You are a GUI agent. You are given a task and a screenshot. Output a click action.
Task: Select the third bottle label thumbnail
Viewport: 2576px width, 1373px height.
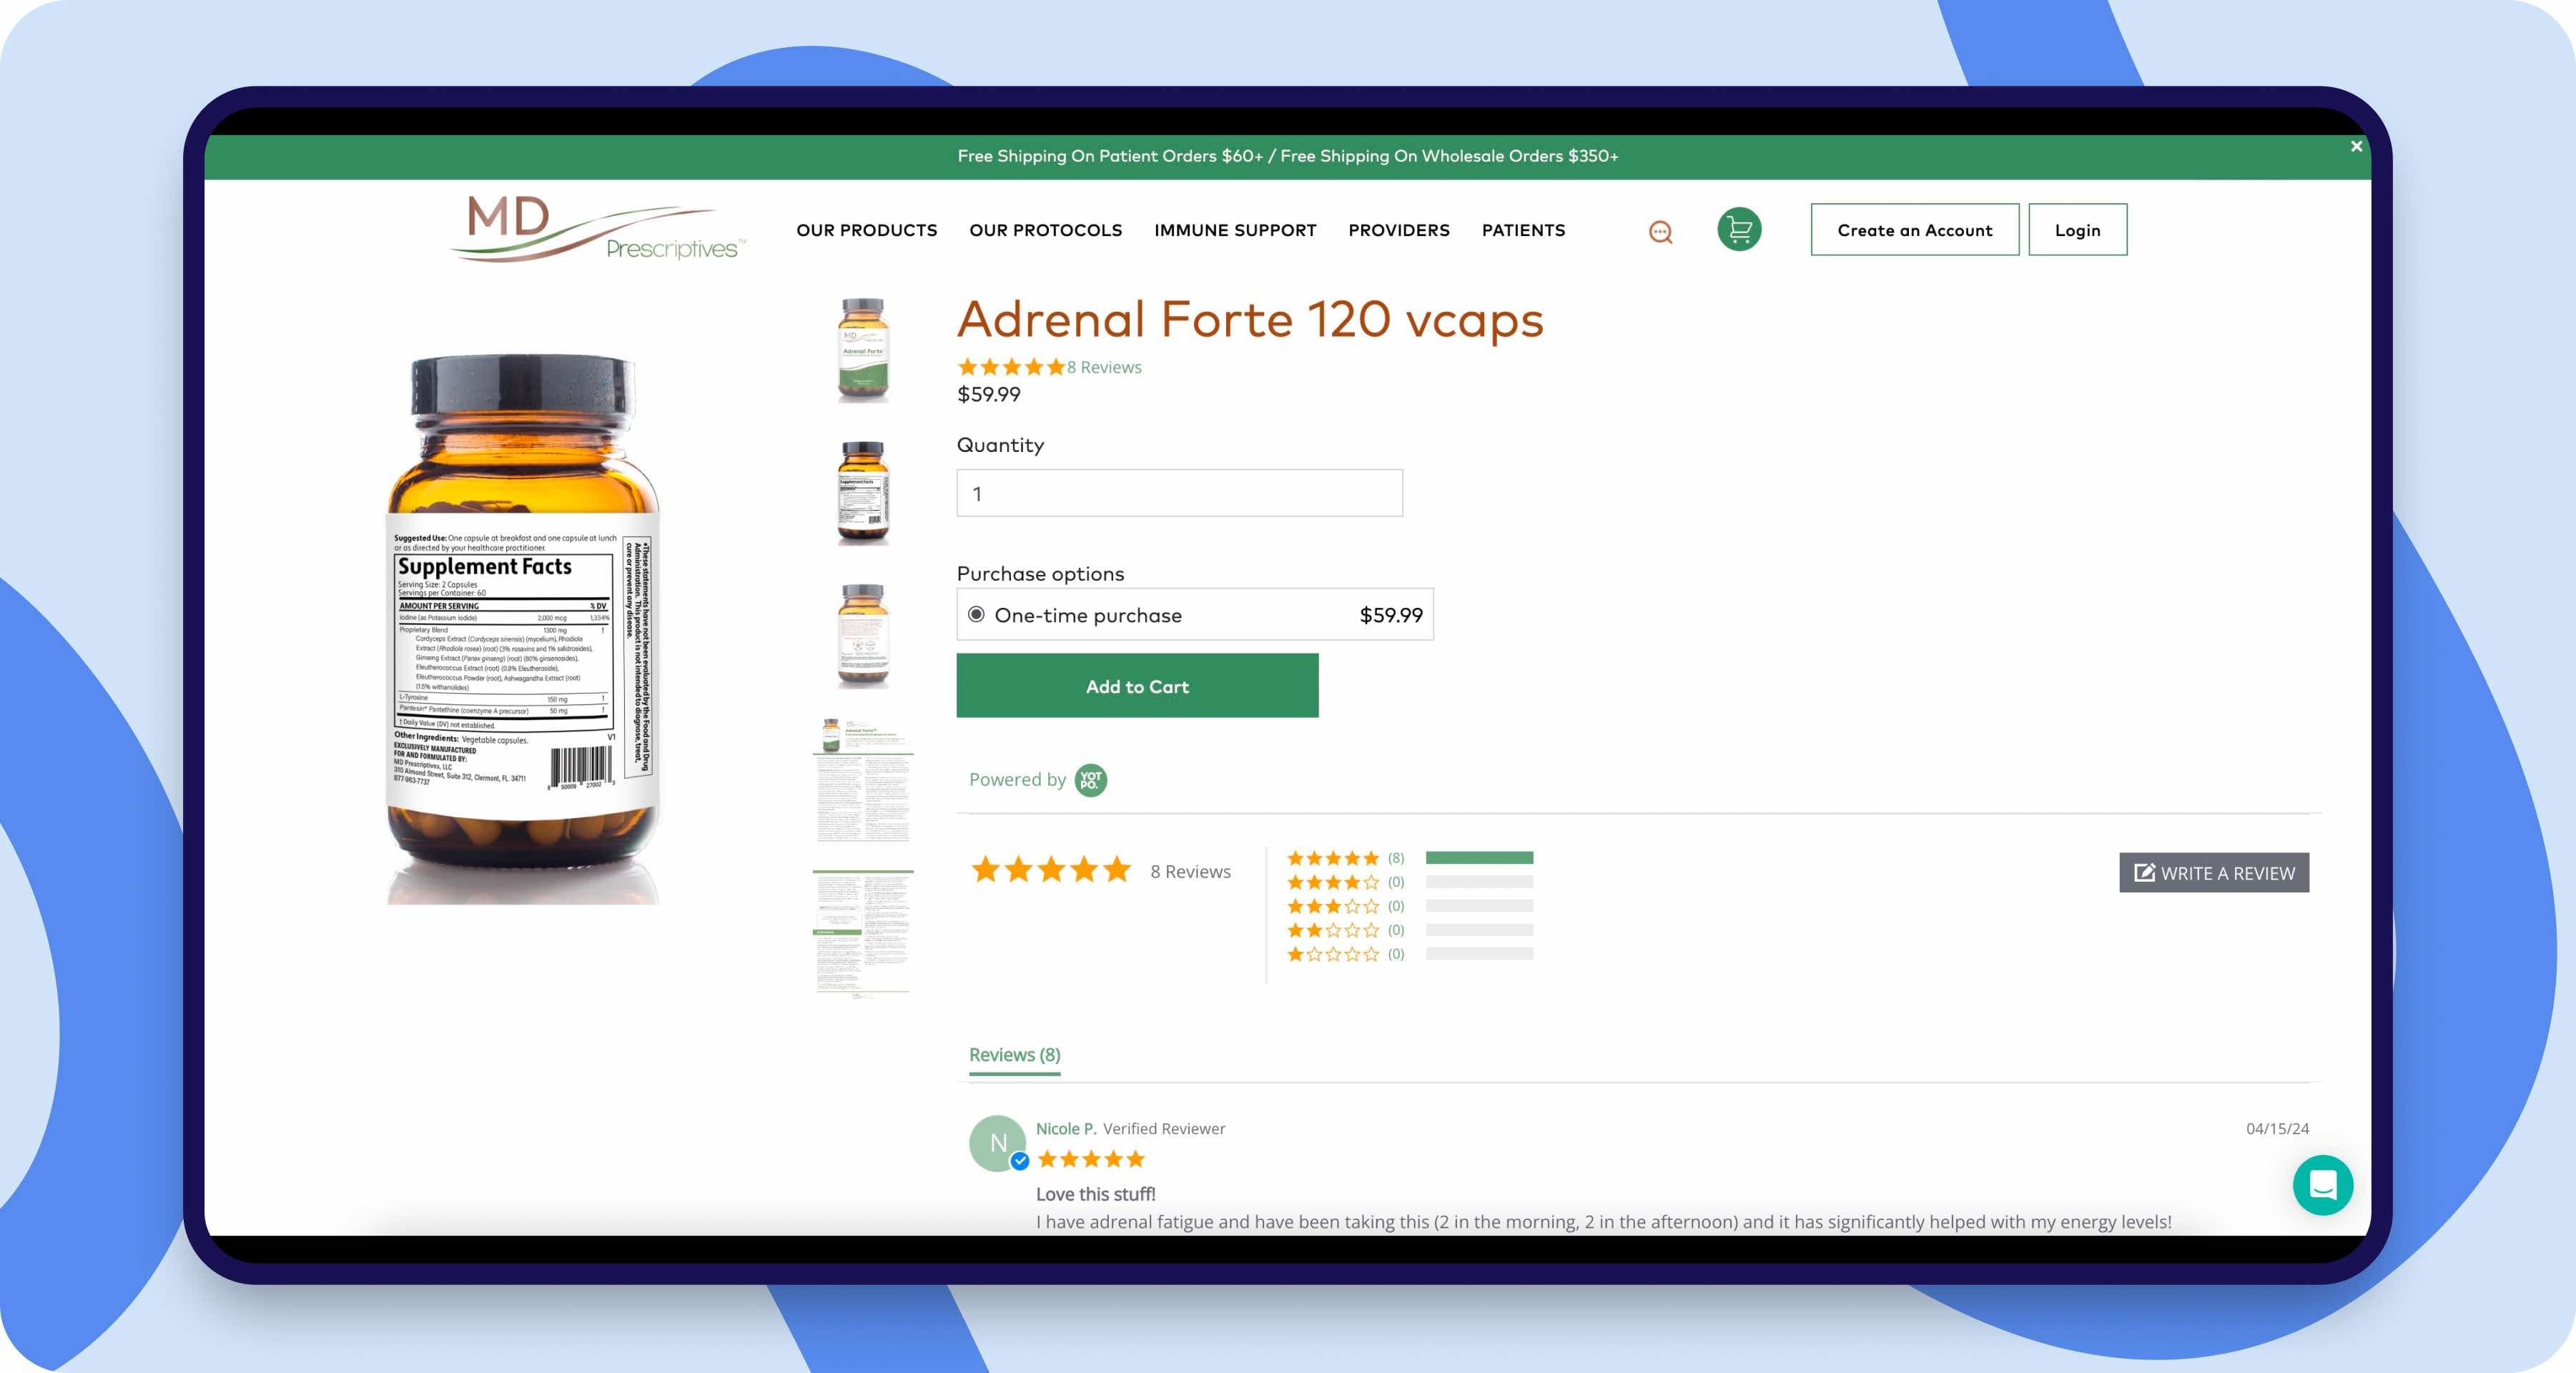pos(862,635)
